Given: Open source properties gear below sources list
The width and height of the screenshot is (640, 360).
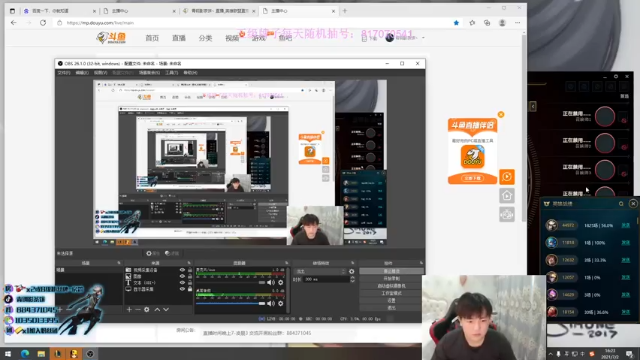Looking at the screenshot, I should click(x=147, y=310).
